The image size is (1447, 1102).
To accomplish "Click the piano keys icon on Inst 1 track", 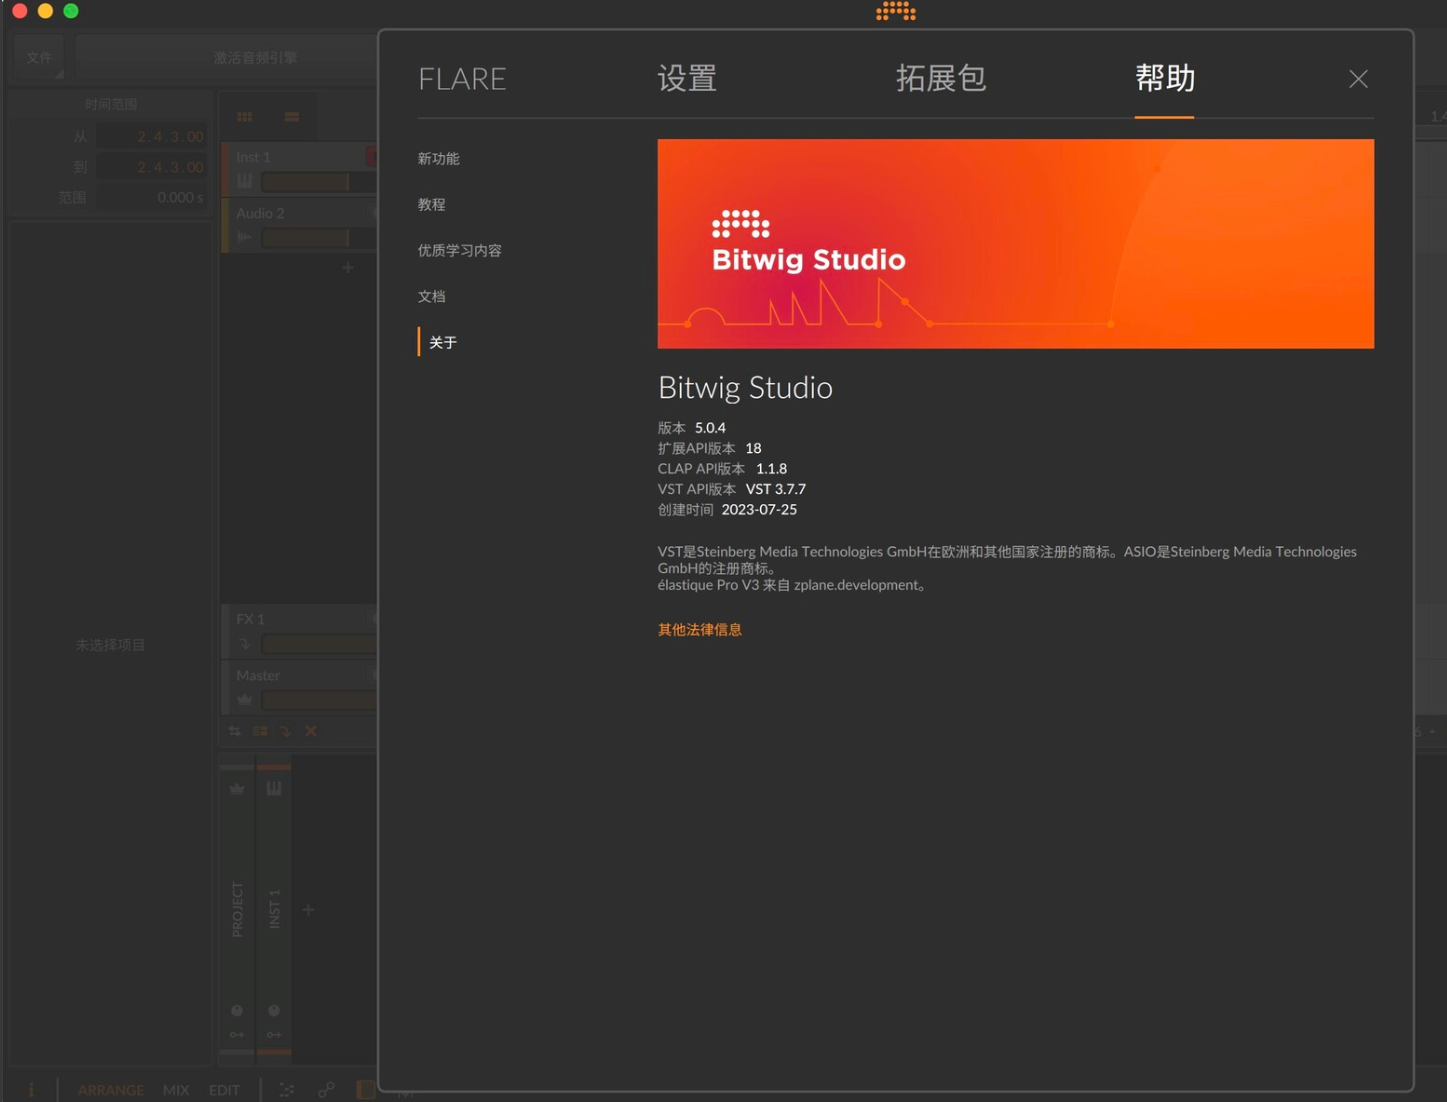I will [245, 179].
